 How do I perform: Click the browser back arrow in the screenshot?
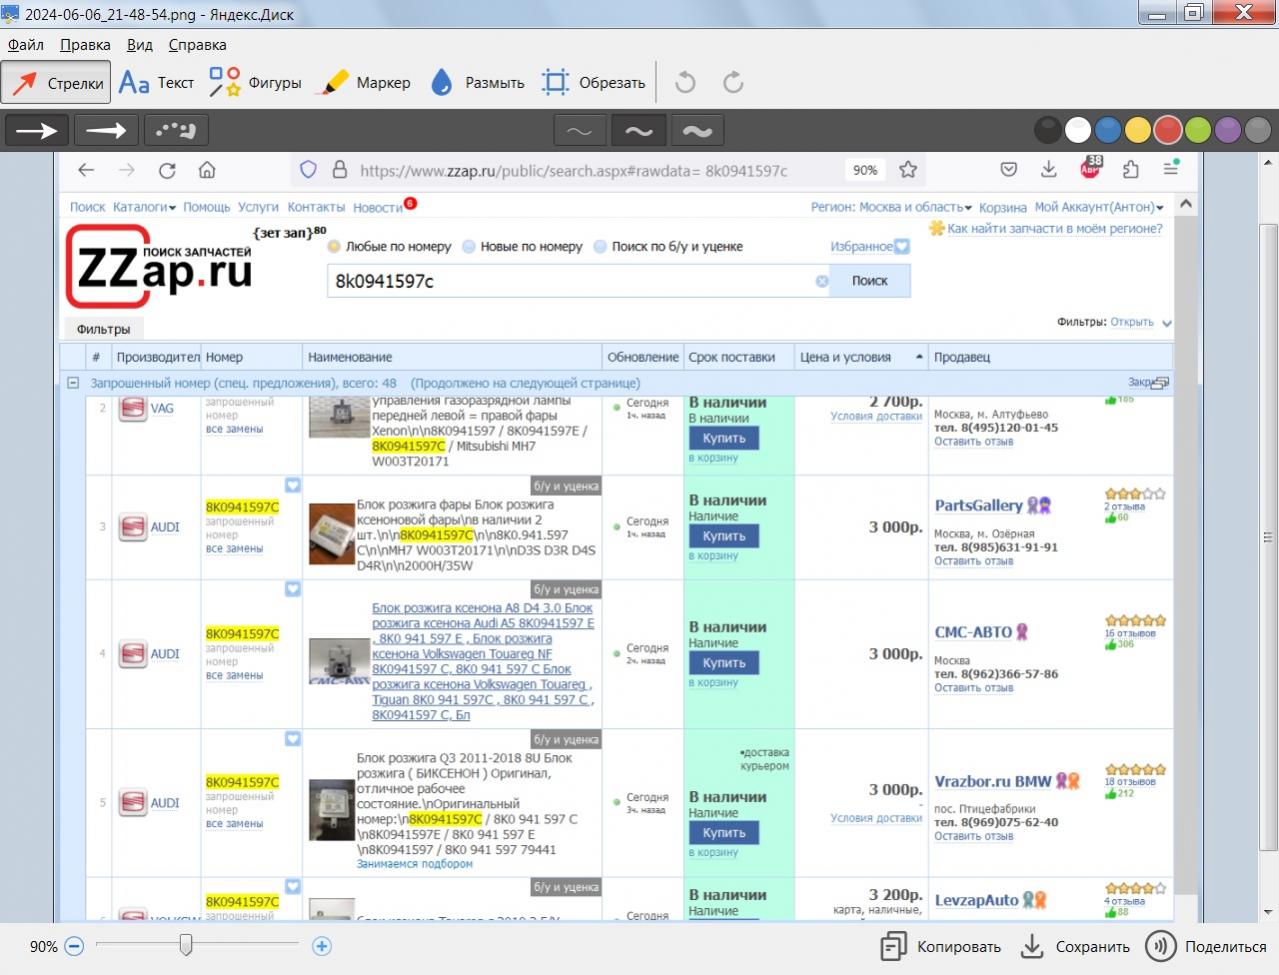point(86,170)
